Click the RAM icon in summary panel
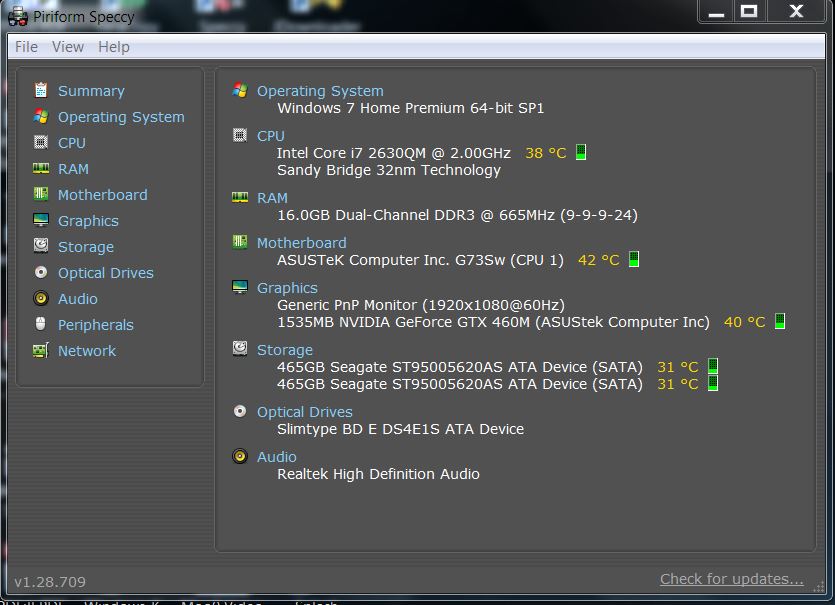 click(240, 198)
